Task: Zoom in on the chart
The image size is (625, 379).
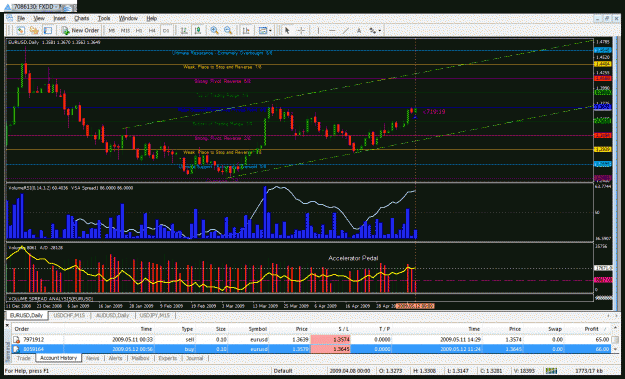Action: [x=214, y=30]
